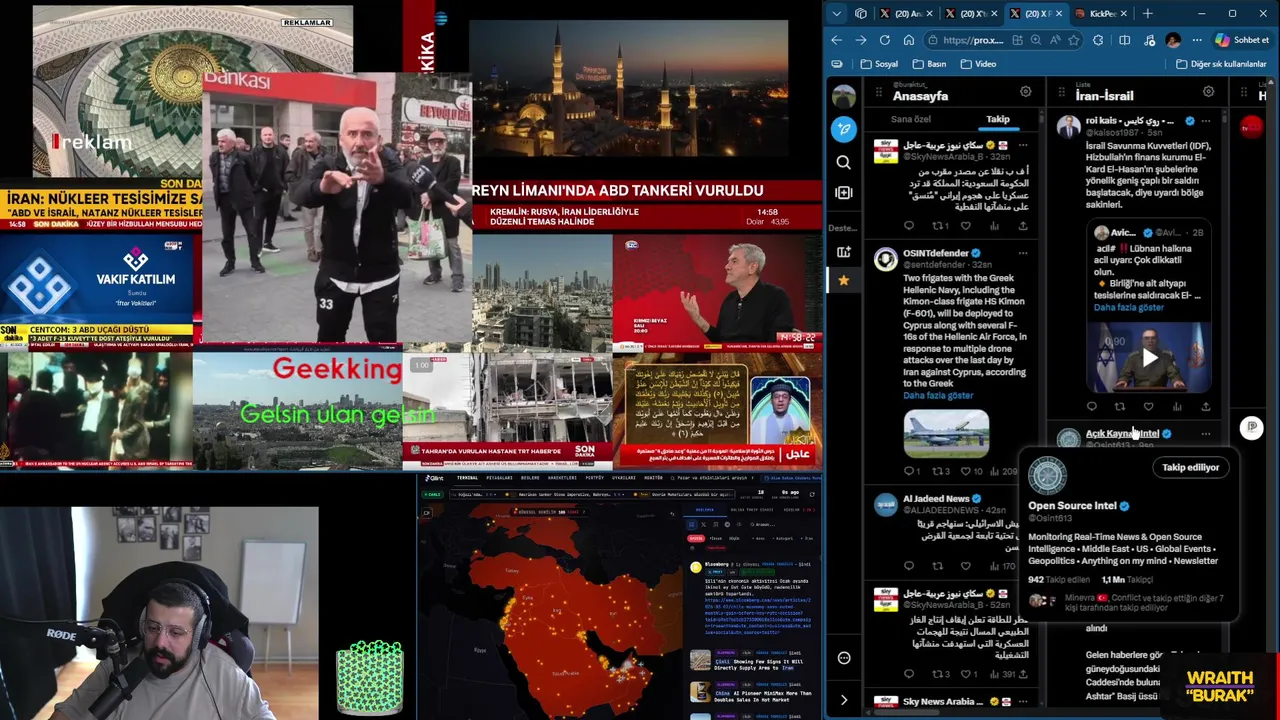
Task: Toggle the Takip ediliyor follow button
Action: 1190,467
